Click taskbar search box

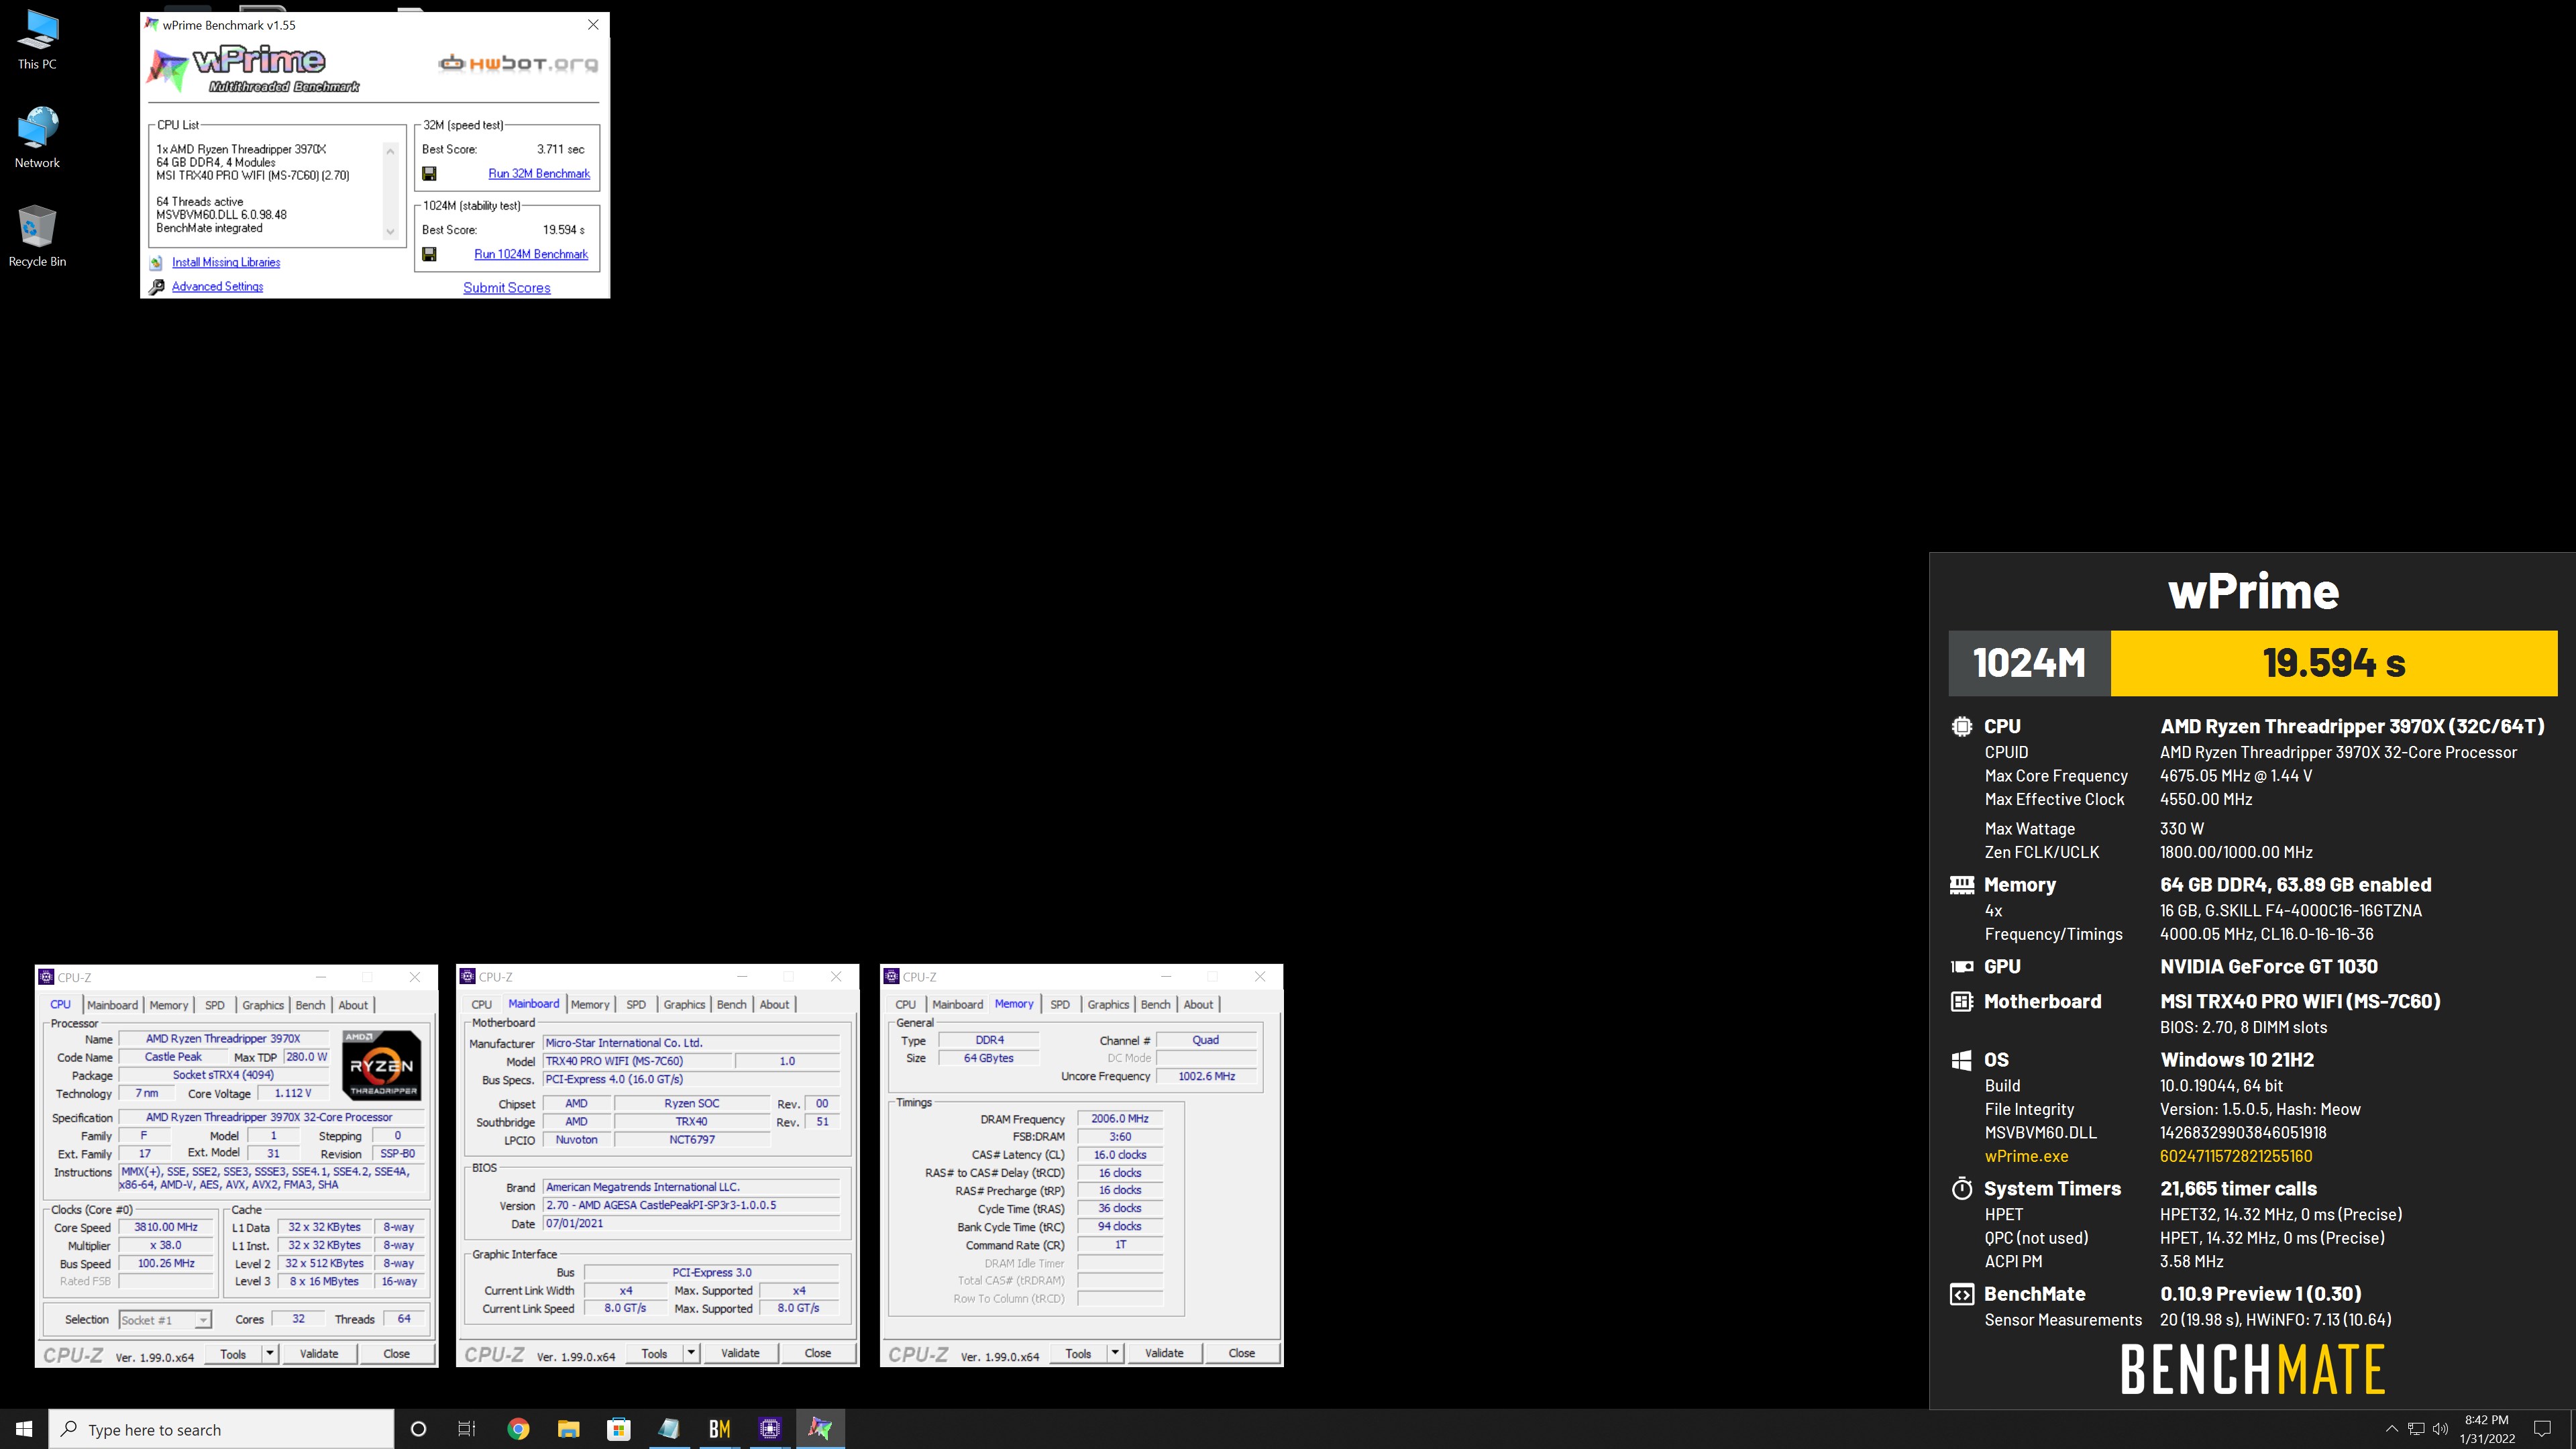[x=221, y=1429]
